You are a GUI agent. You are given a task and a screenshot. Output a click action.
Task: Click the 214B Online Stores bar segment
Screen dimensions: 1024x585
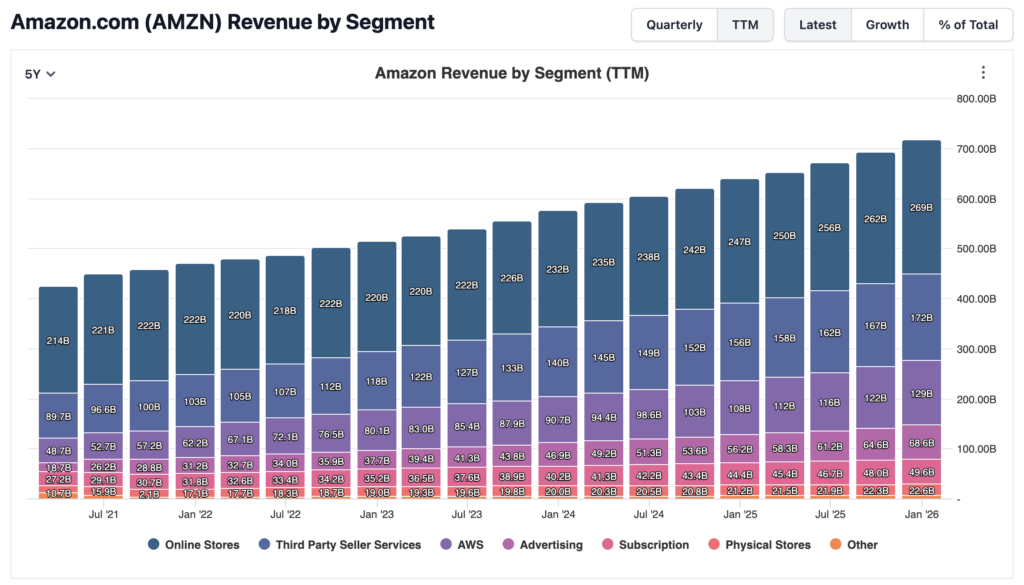click(58, 340)
